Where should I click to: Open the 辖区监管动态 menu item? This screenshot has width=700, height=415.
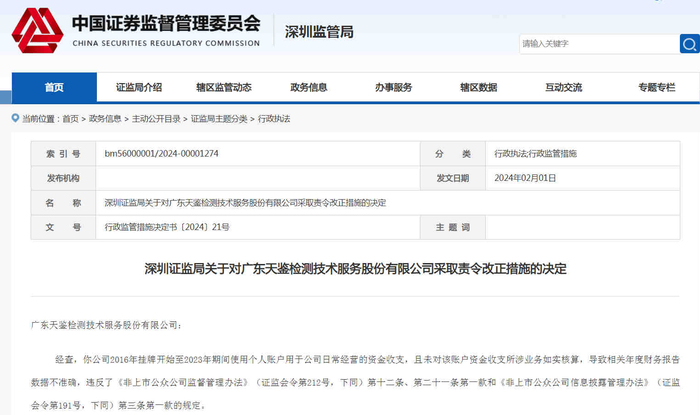(224, 87)
